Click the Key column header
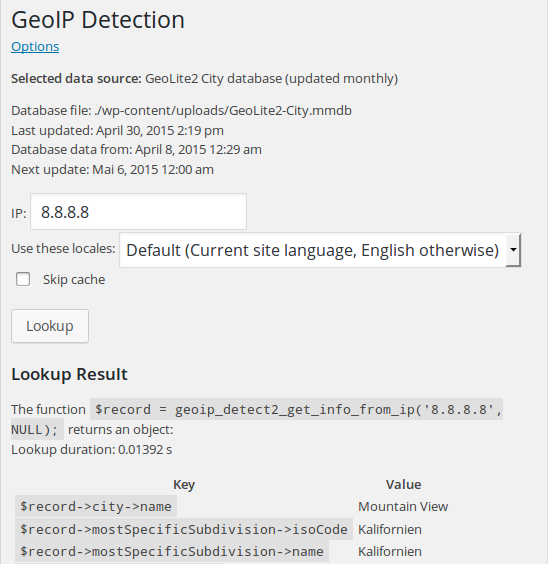The width and height of the screenshot is (548, 564). tap(184, 485)
